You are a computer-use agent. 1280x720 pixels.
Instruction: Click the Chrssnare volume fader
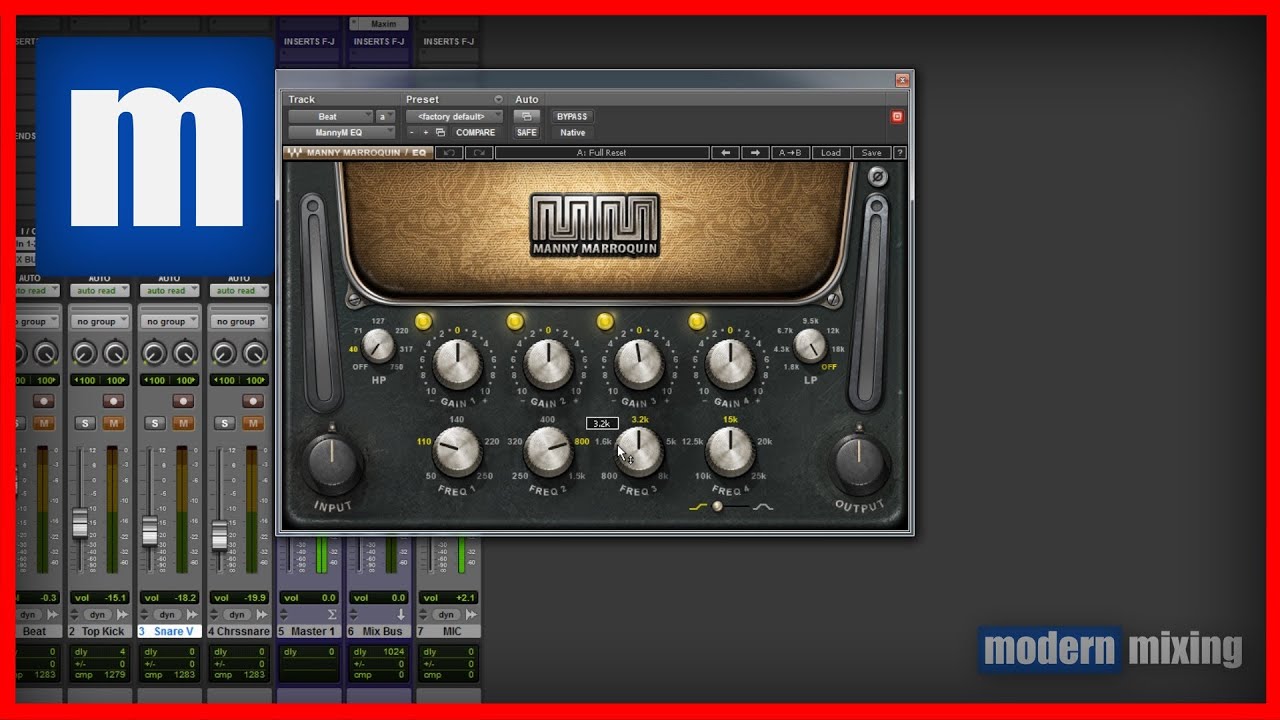coord(220,535)
